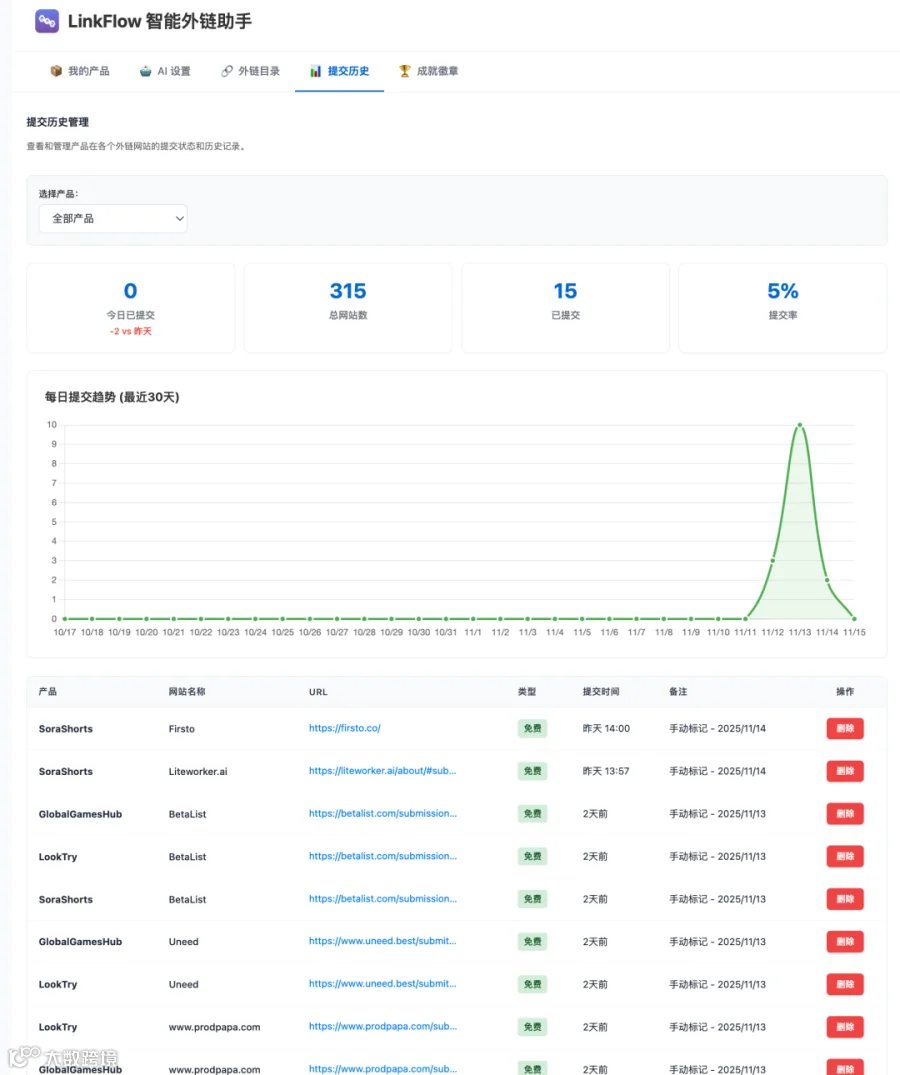The width and height of the screenshot is (900, 1075).
Task: Open the 全部产品 product dropdown
Action: click(113, 219)
